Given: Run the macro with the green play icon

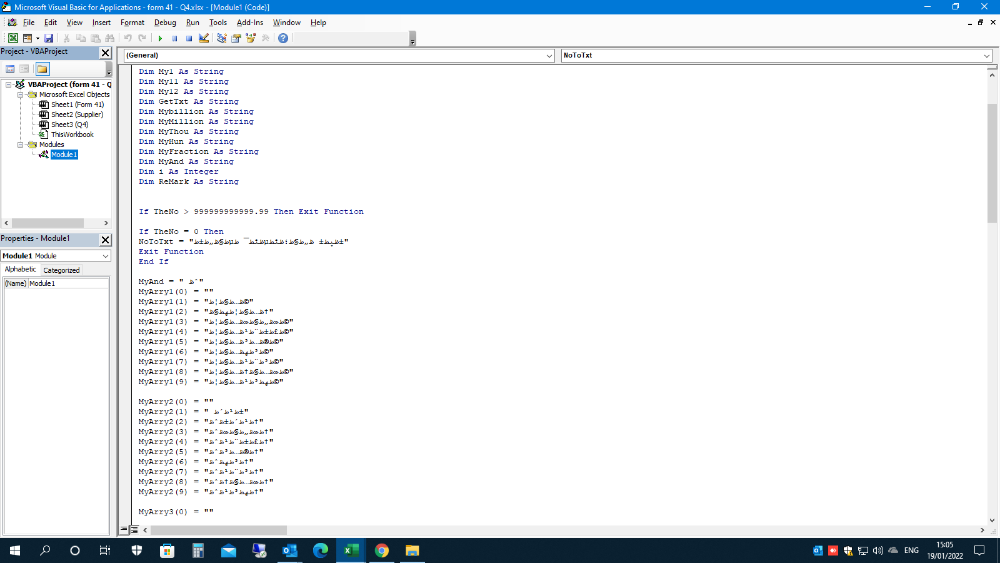Looking at the screenshot, I should pyautogui.click(x=160, y=38).
